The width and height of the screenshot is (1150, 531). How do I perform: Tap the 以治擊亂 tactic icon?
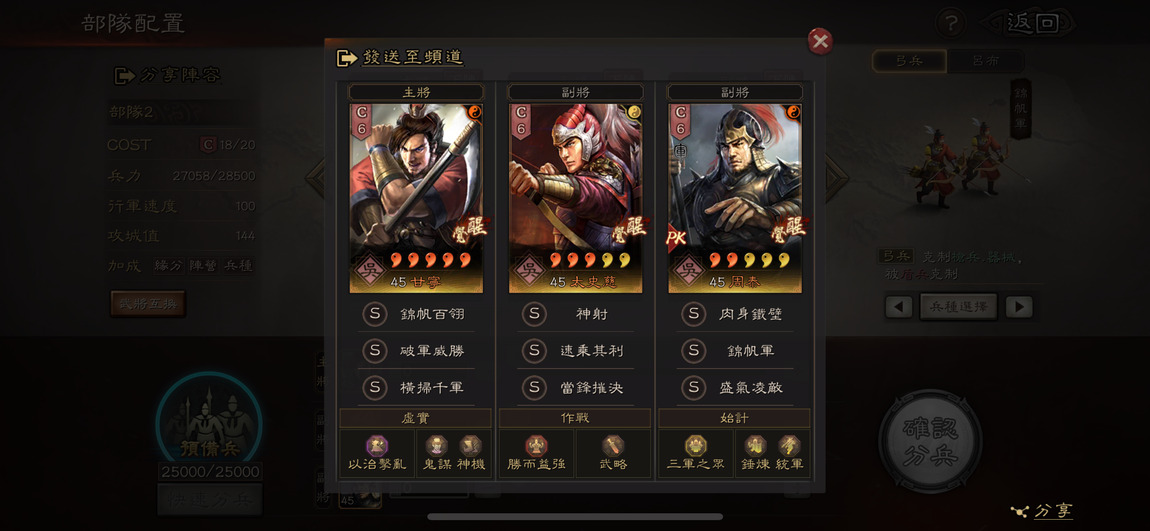376,446
